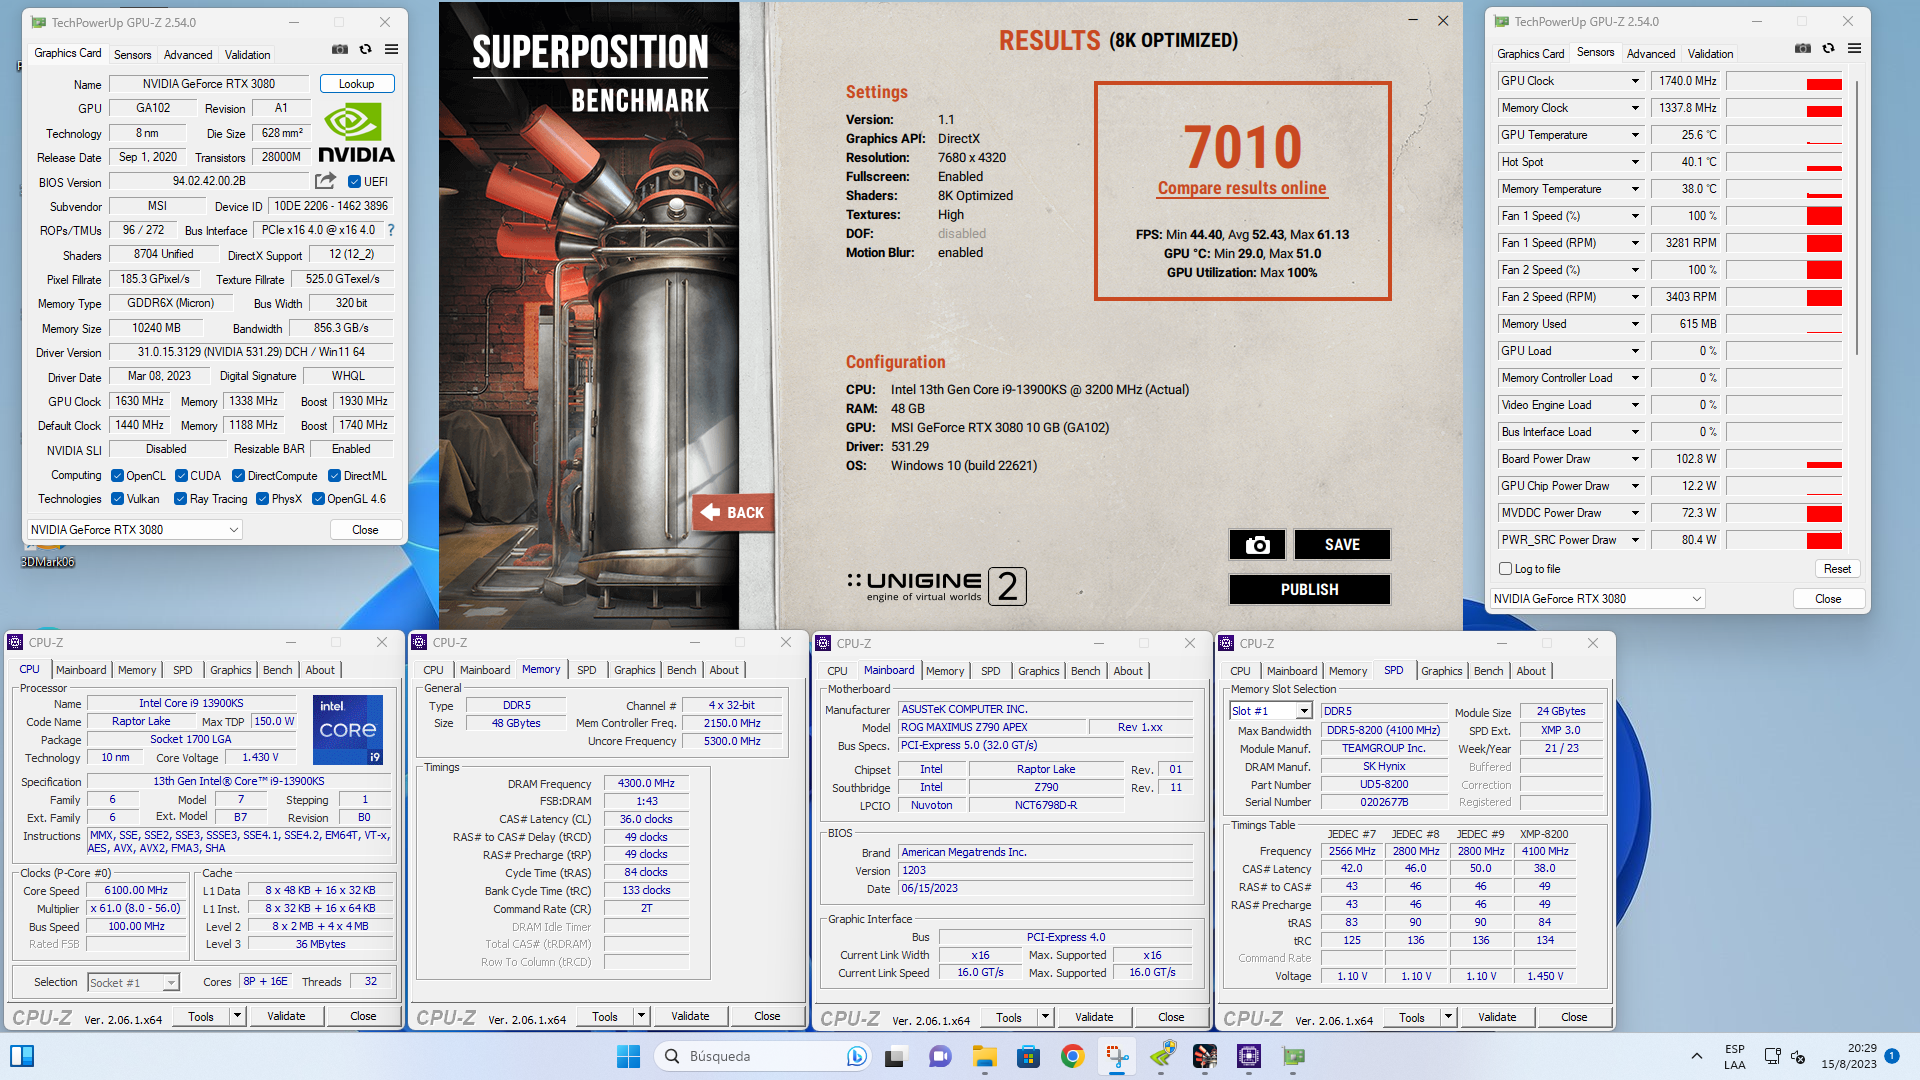Open Task View in the taskbar
1920x1080 pixels.
(x=896, y=1056)
